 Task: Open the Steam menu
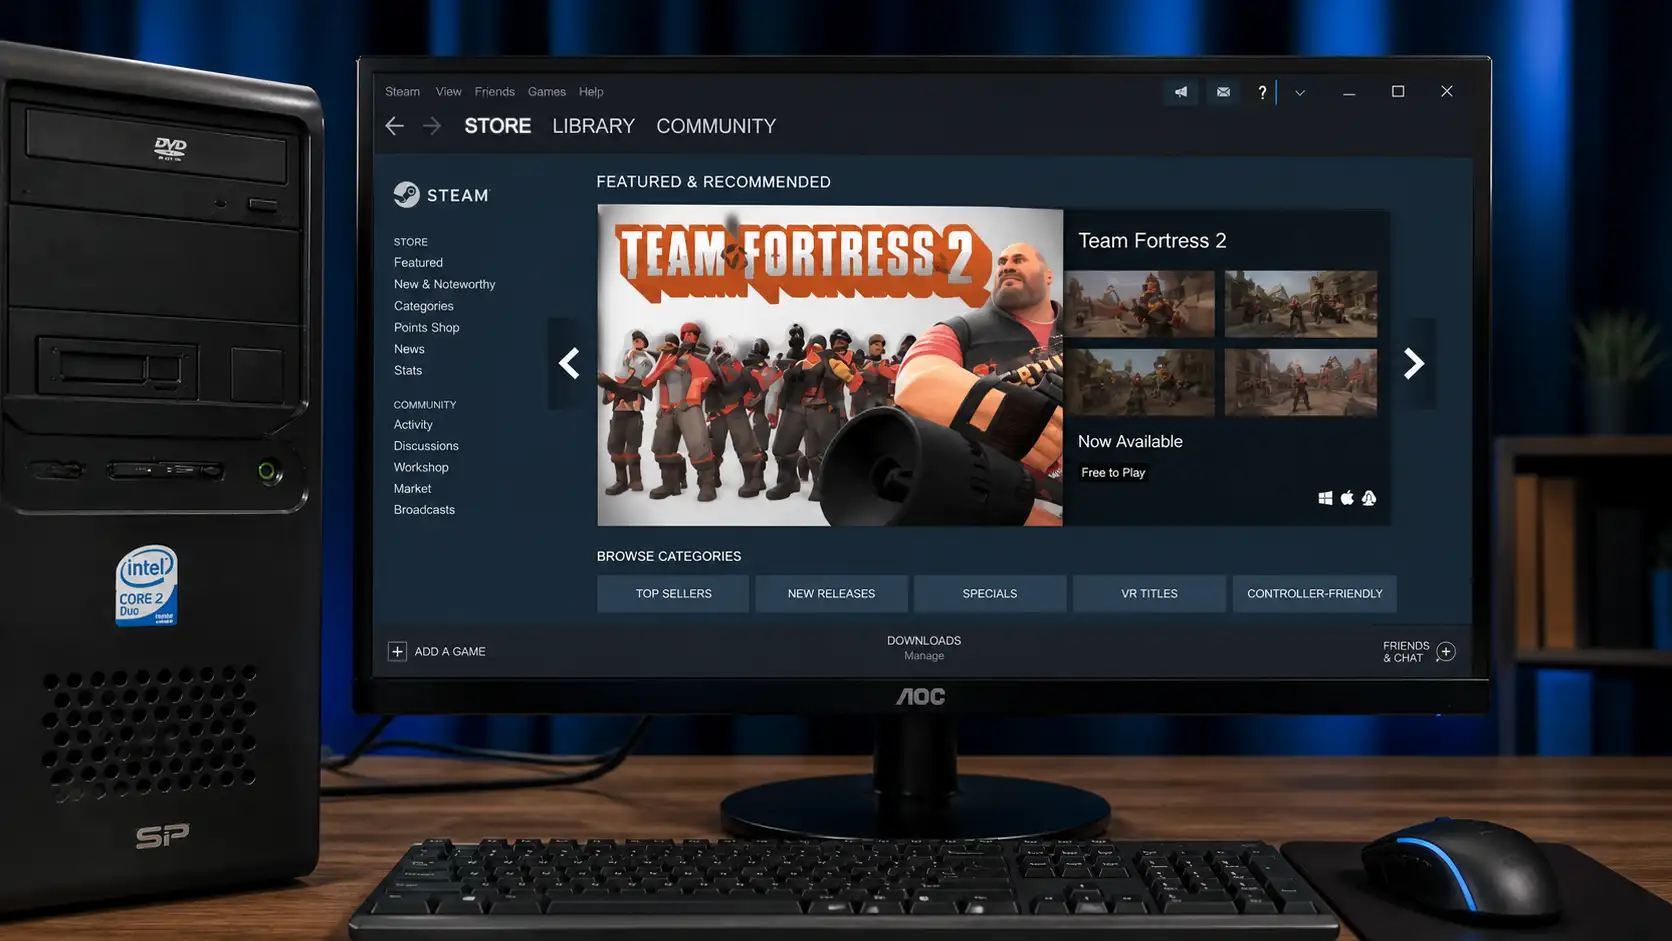pyautogui.click(x=403, y=92)
